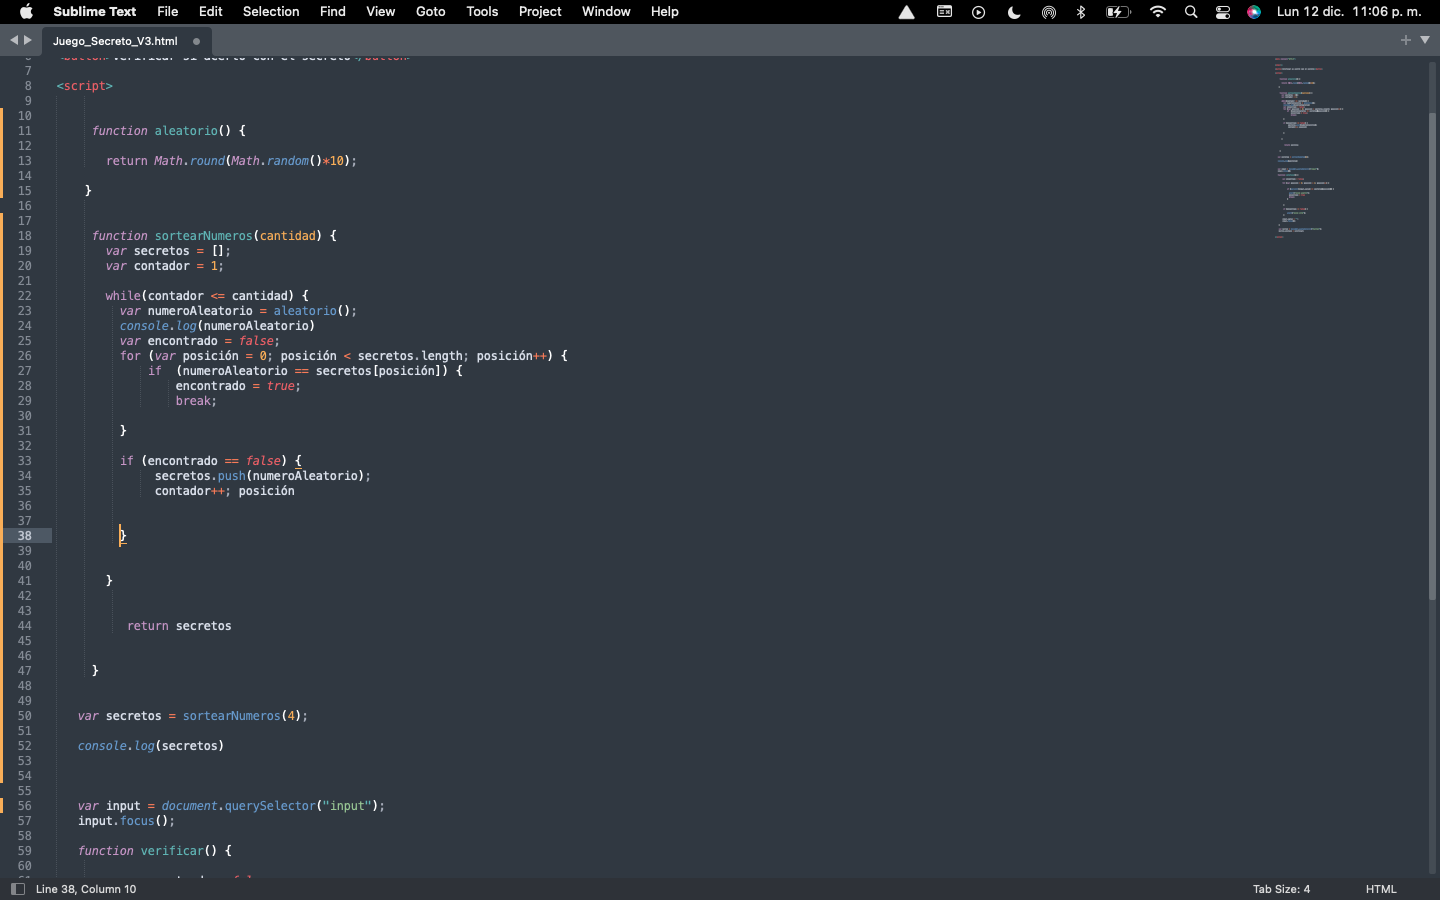Image resolution: width=1440 pixels, height=900 pixels.
Task: Open the Bluetooth menu
Action: (1081, 12)
